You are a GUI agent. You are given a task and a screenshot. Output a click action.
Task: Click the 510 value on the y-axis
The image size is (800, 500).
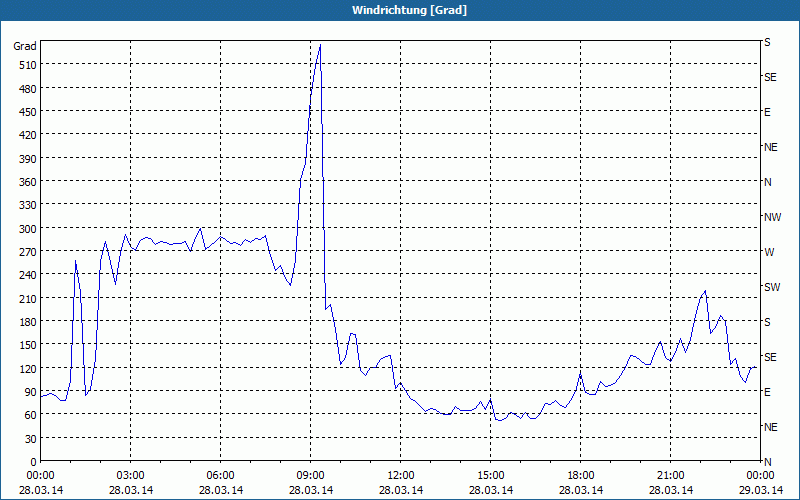tap(28, 65)
